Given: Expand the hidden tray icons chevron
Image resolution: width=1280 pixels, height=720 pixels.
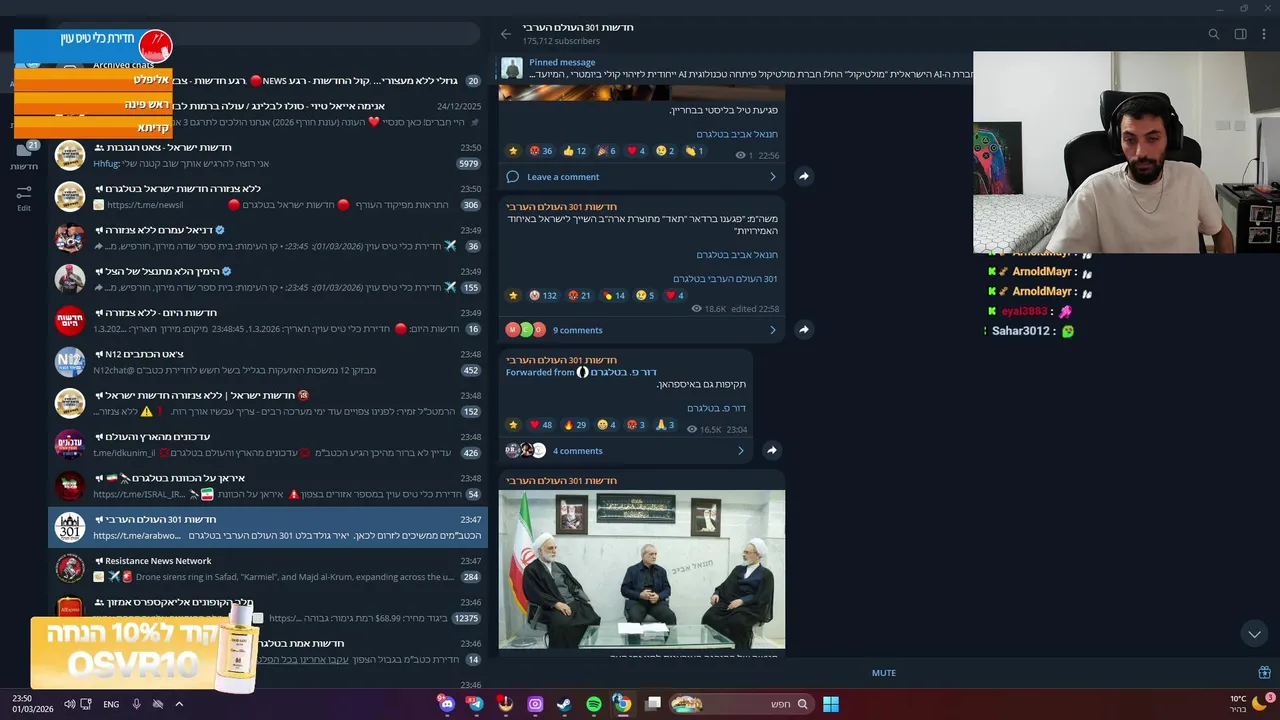Looking at the screenshot, I should 179,704.
